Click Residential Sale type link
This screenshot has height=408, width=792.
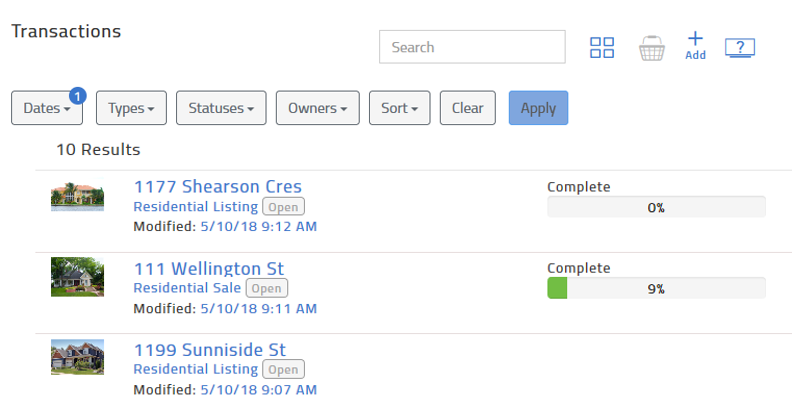point(187,288)
